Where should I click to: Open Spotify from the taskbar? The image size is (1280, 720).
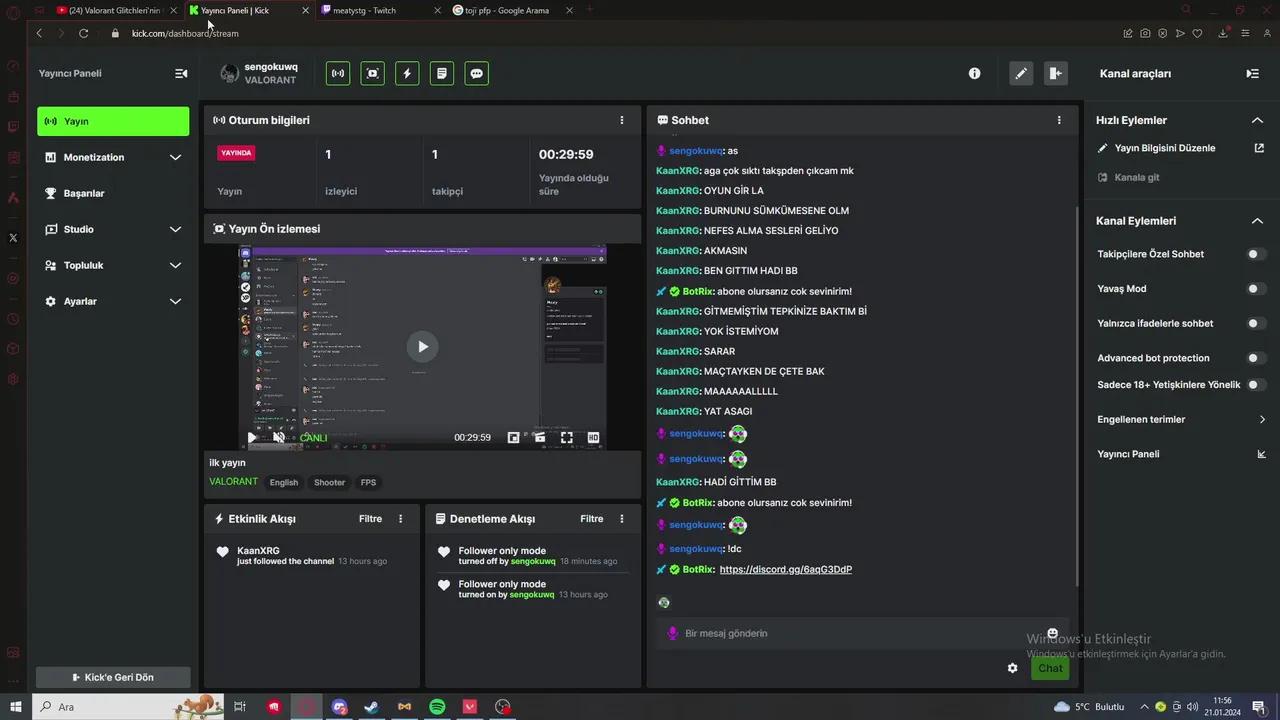[437, 707]
